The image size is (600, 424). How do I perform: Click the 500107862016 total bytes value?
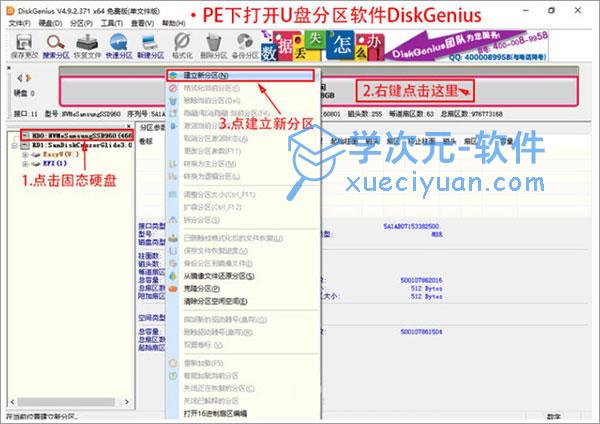pos(421,280)
